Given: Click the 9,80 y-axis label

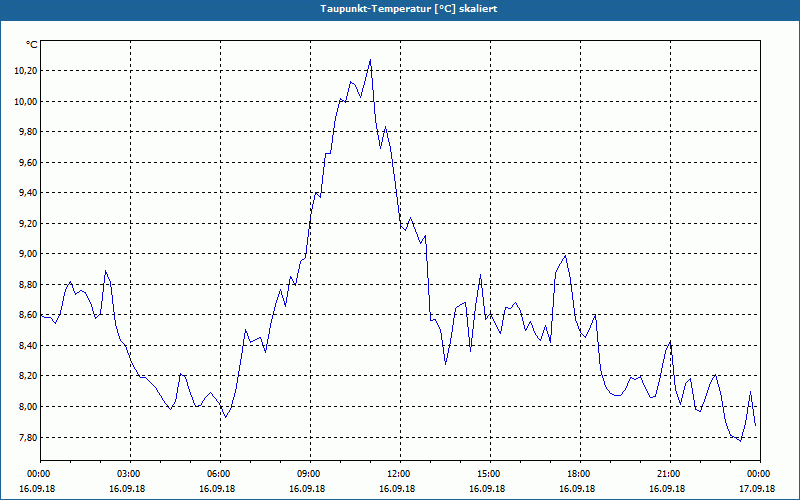Looking at the screenshot, I should click(28, 132).
